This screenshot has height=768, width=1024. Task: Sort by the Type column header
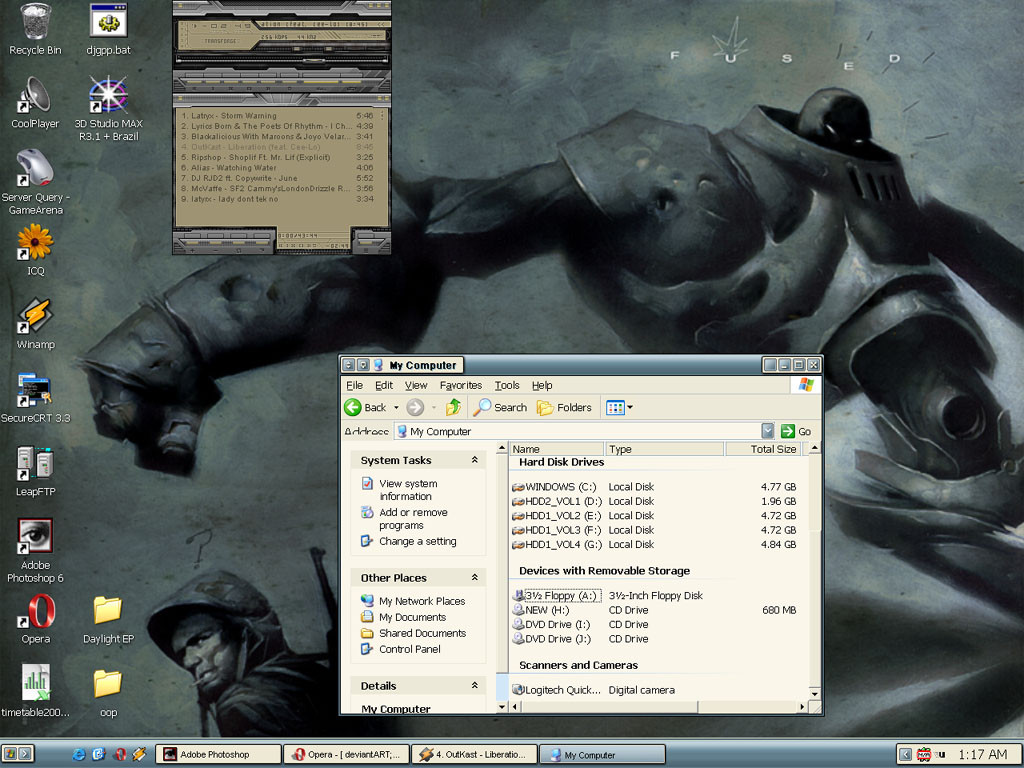(664, 449)
